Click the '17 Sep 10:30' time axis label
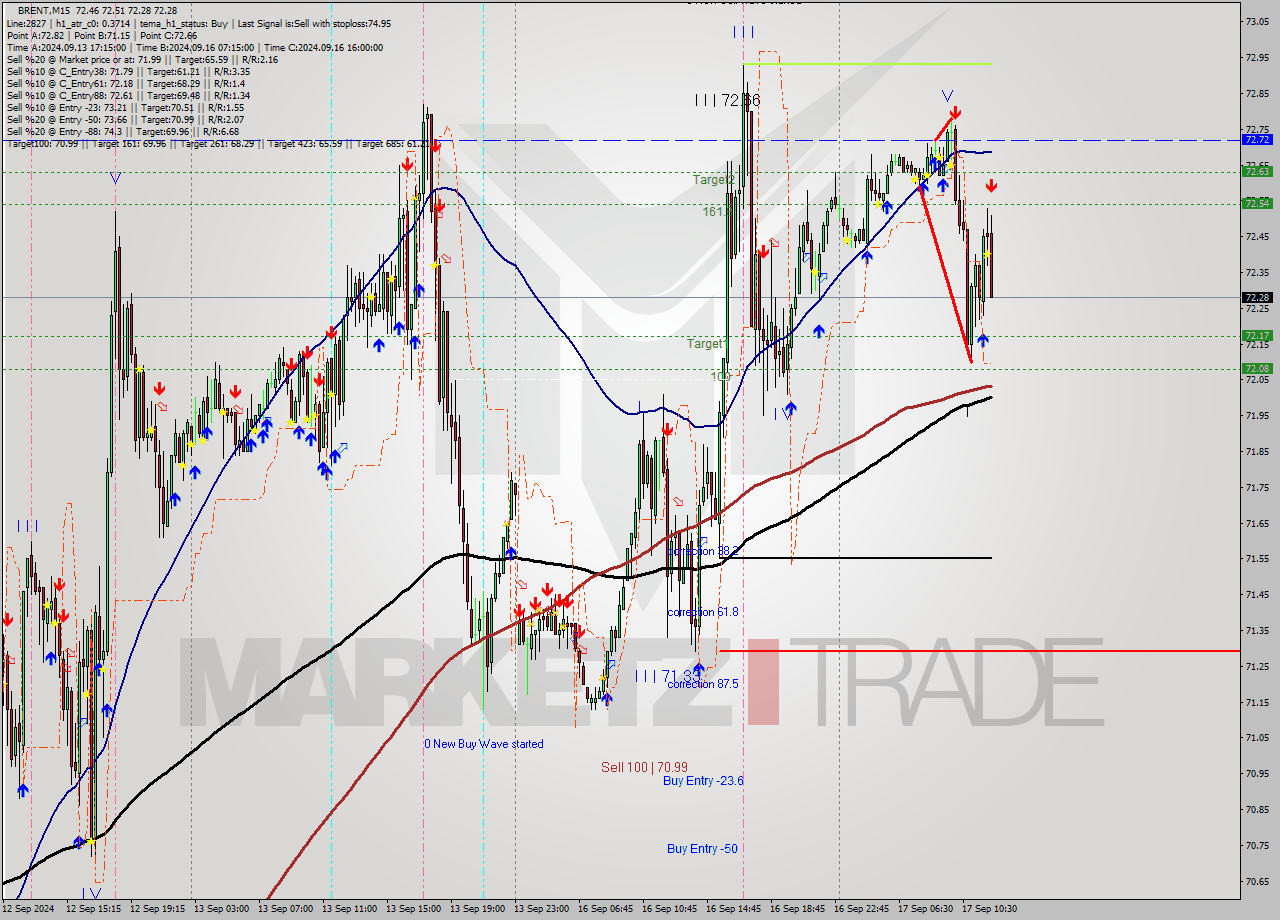Screen dimensions: 1280x920 point(989,909)
